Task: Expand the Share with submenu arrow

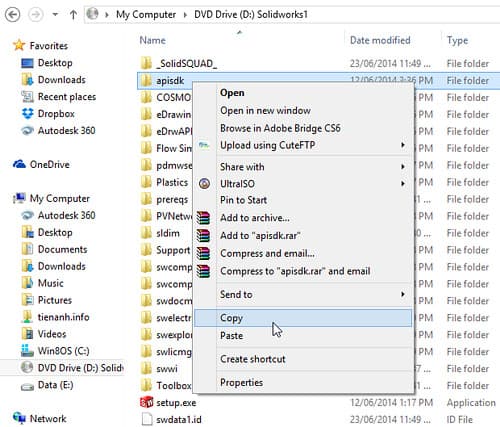Action: (403, 166)
